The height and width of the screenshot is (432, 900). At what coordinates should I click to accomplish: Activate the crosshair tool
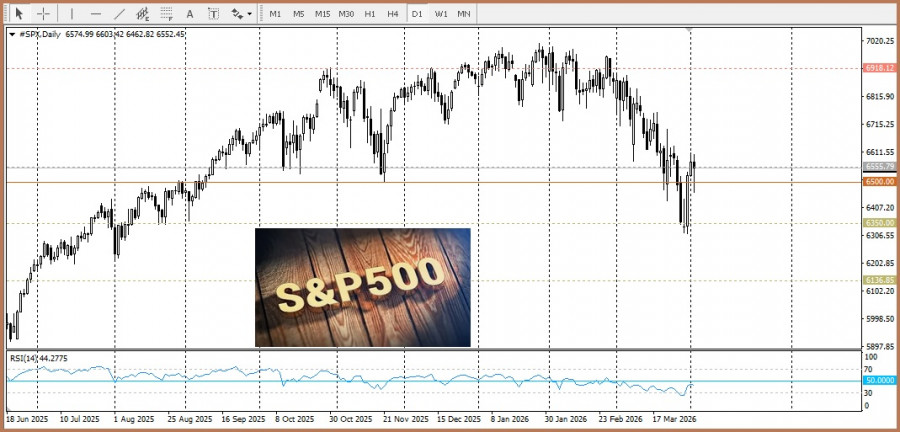[x=43, y=13]
